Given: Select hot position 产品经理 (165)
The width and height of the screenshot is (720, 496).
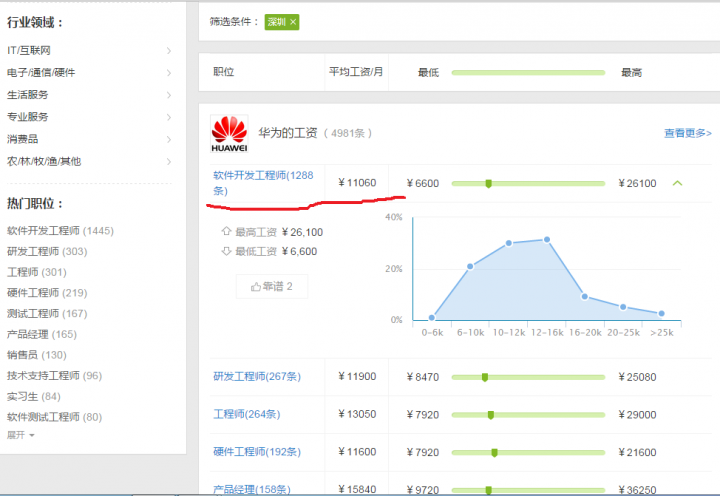Looking at the screenshot, I should pyautogui.click(x=42, y=334).
